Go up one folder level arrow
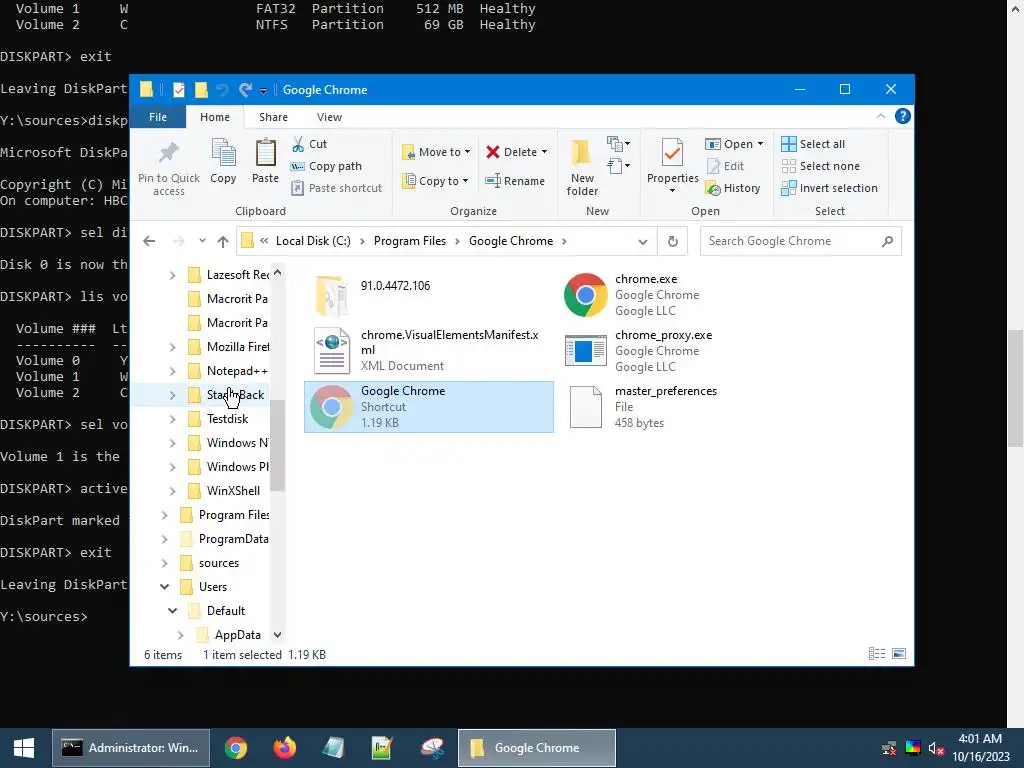1024x768 pixels. pos(223,241)
